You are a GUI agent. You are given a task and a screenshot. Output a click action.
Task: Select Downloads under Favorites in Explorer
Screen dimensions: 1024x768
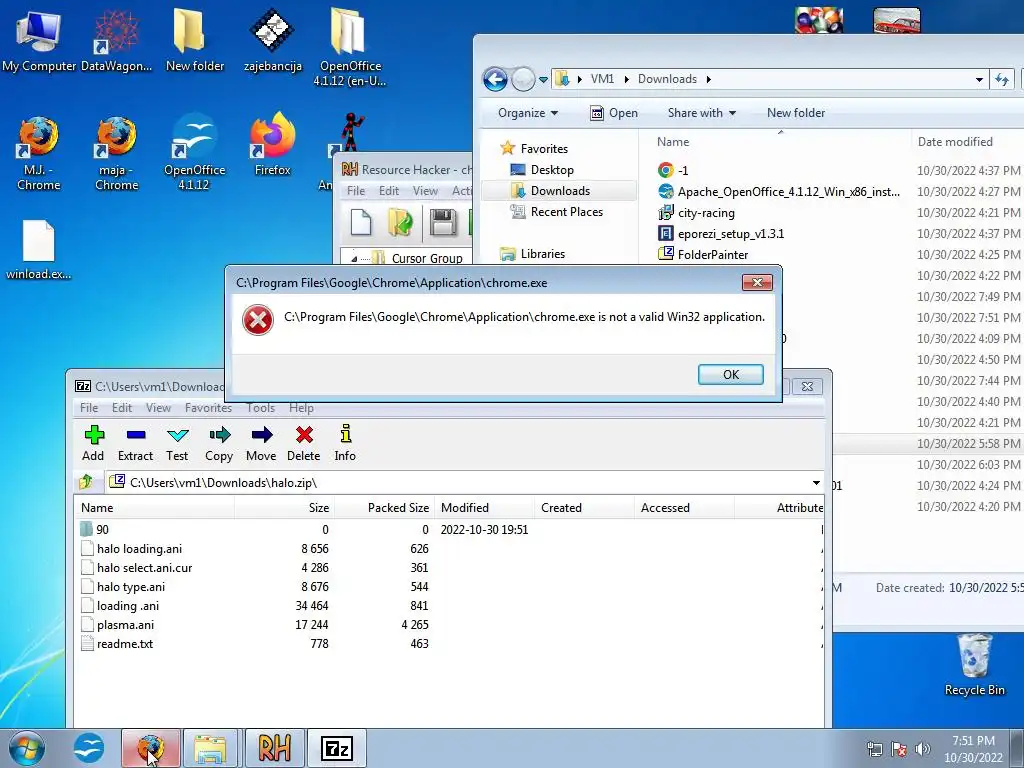click(x=560, y=191)
